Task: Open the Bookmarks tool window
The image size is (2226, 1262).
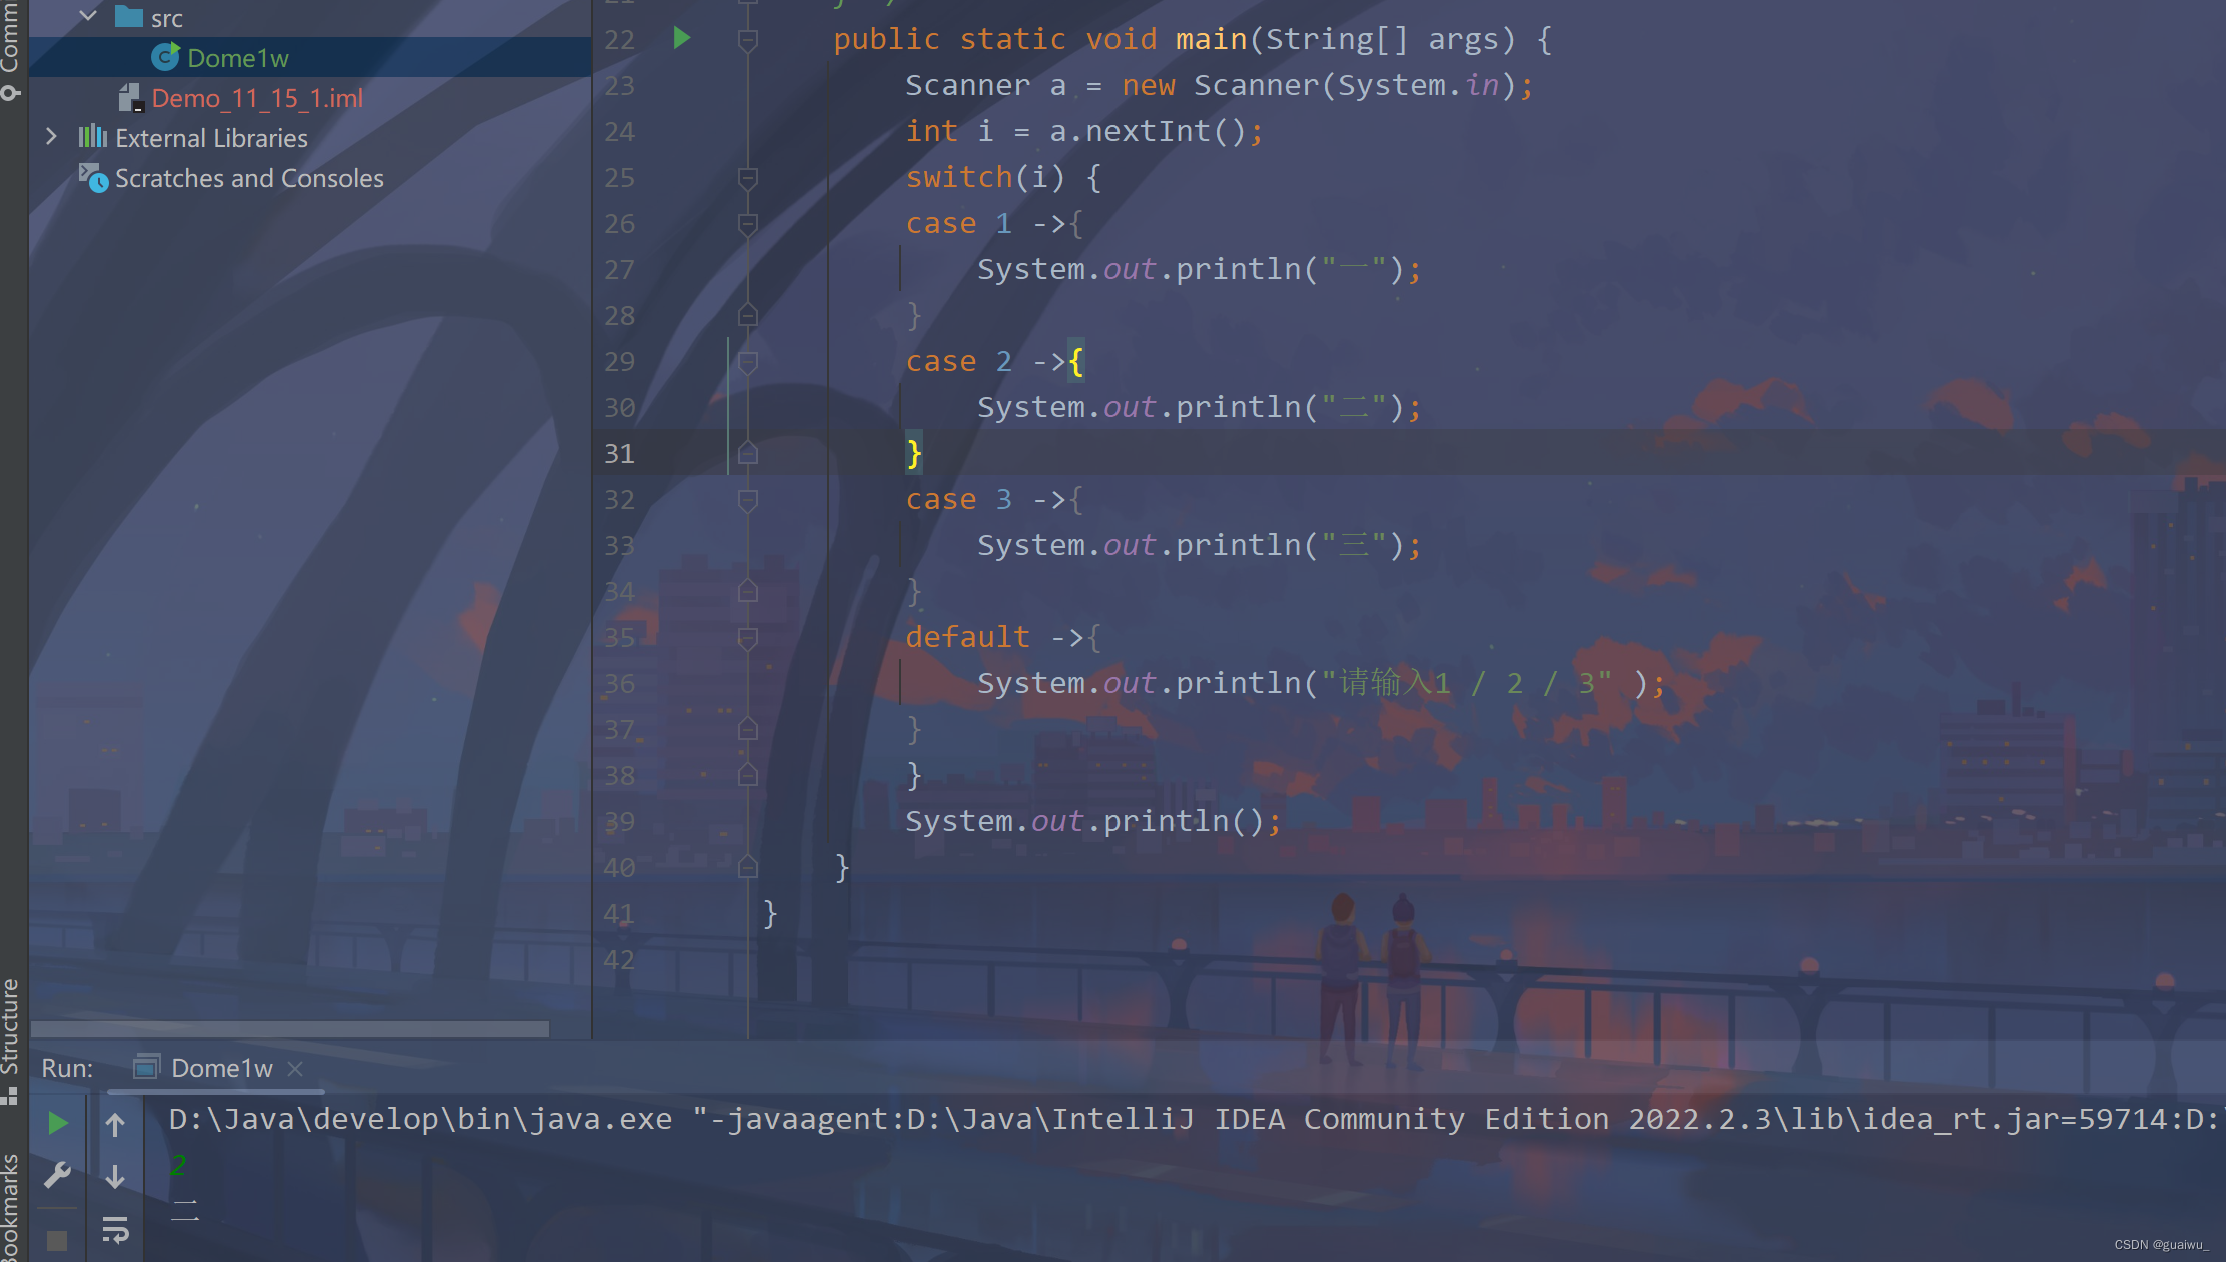Action: (x=10, y=1206)
